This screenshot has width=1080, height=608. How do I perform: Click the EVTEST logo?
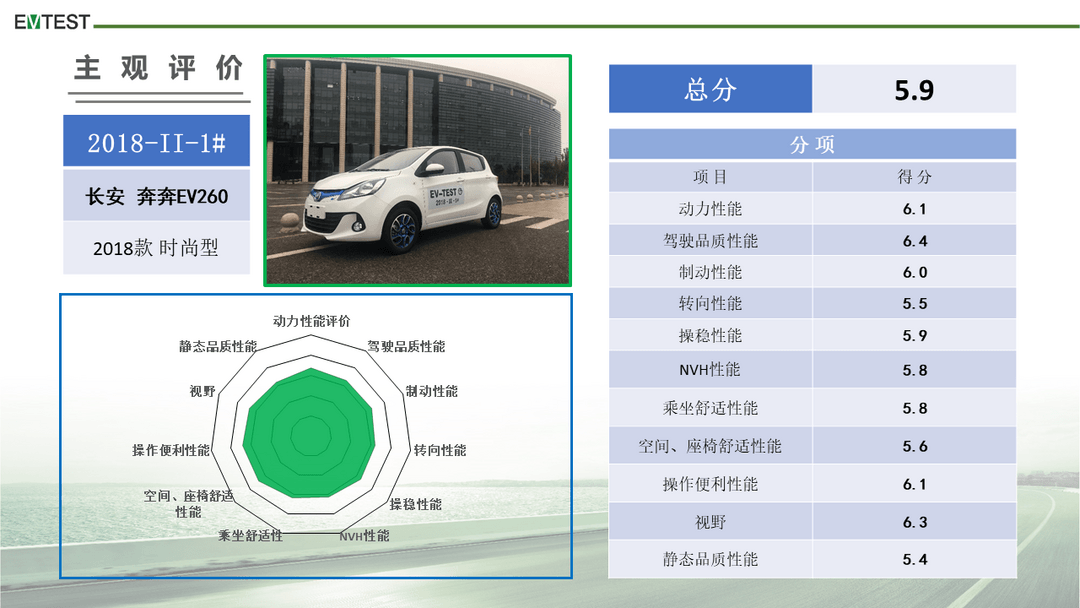(52, 22)
